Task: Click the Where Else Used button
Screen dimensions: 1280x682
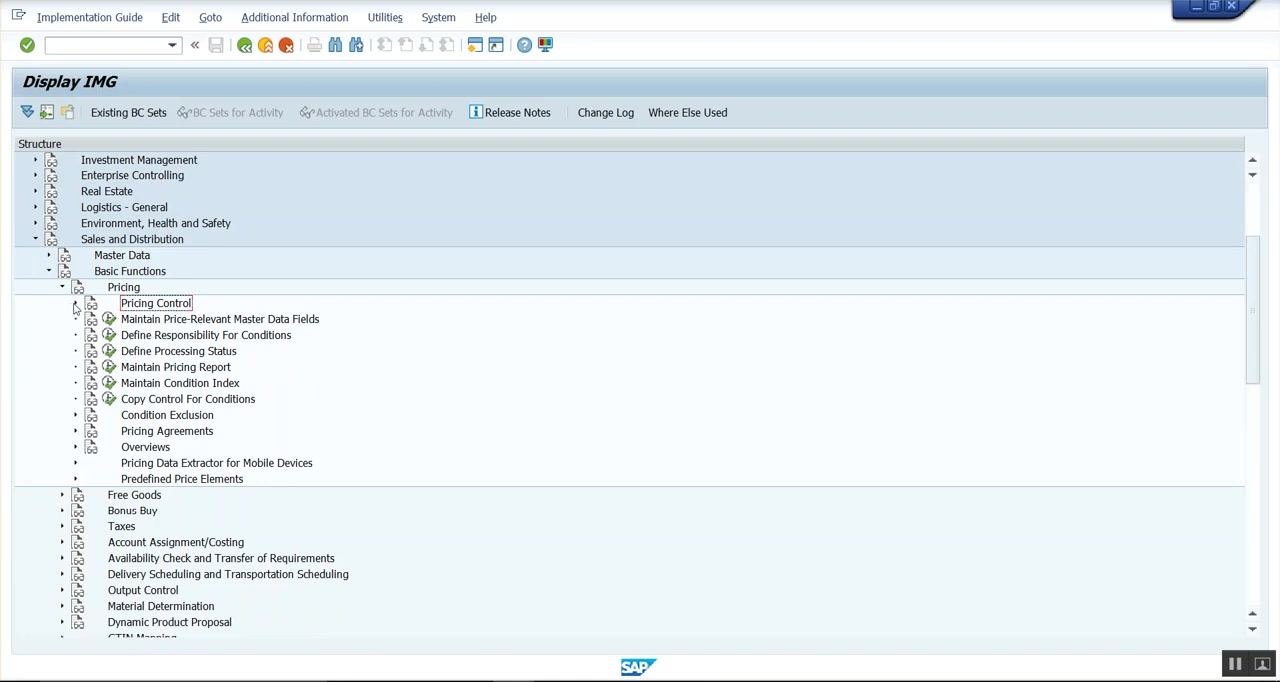Action: click(688, 112)
